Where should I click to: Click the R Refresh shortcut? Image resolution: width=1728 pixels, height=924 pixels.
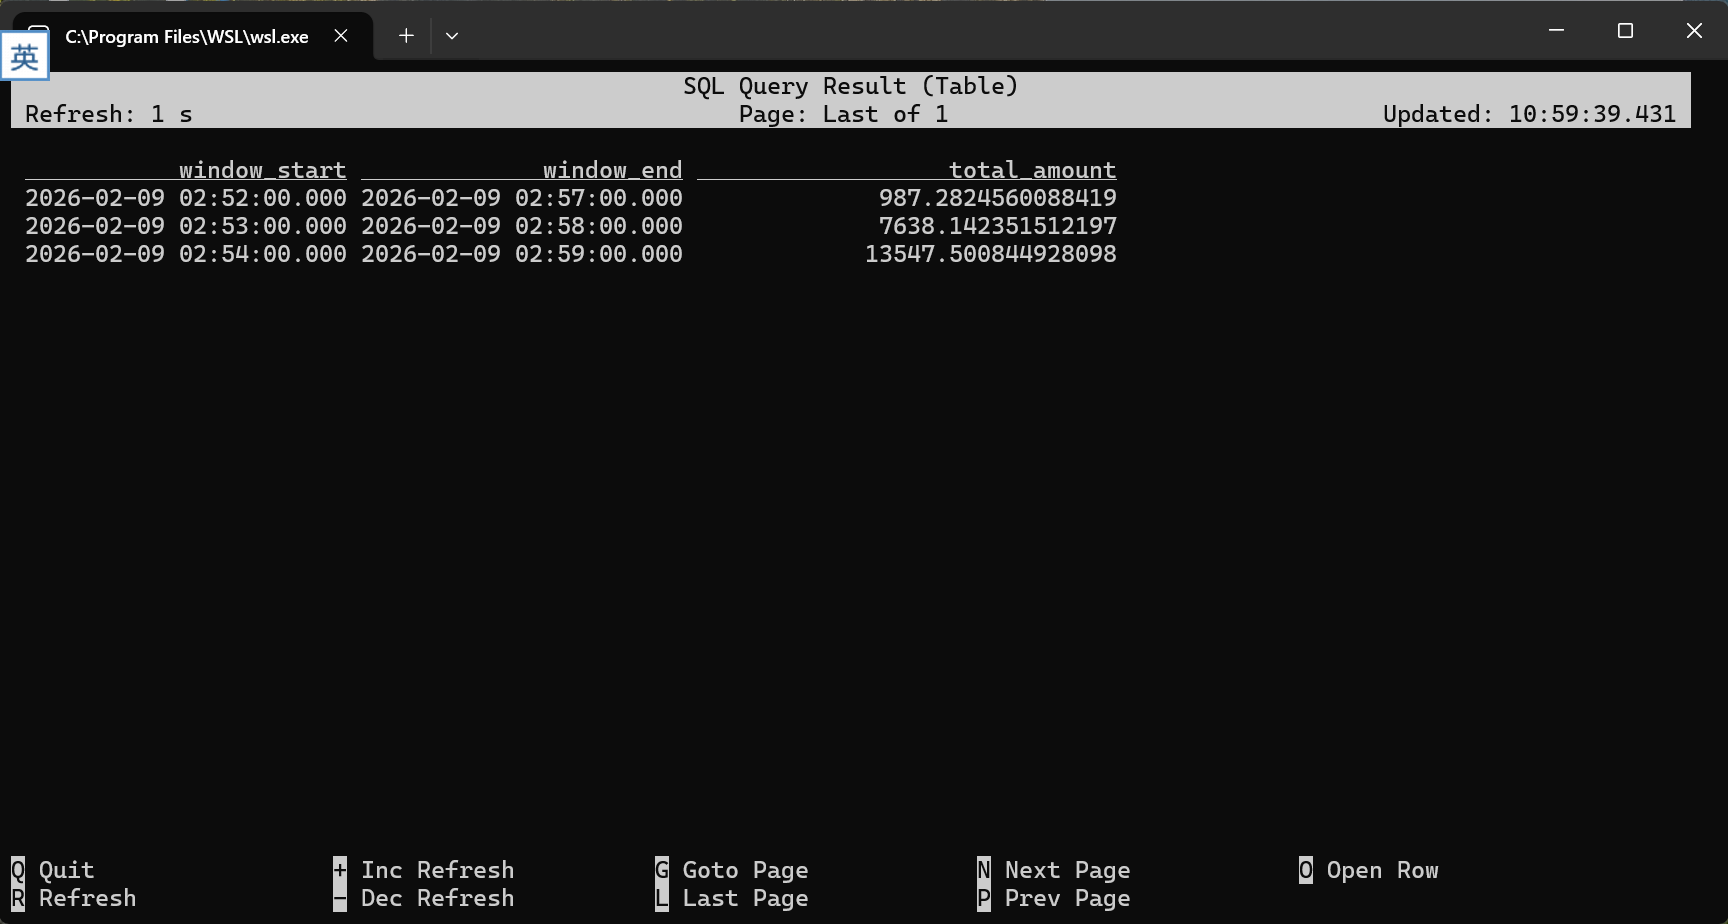click(x=75, y=898)
